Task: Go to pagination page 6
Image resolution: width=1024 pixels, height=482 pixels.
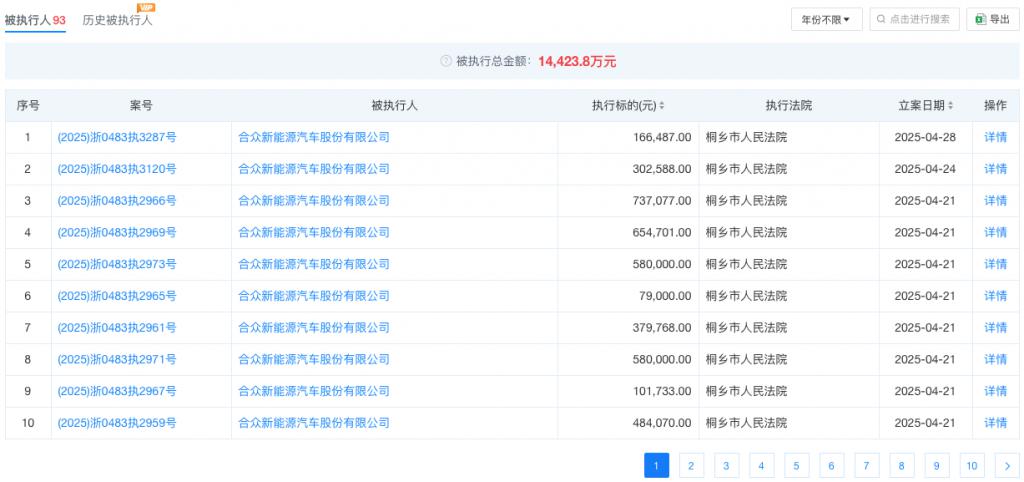Action: (831, 466)
